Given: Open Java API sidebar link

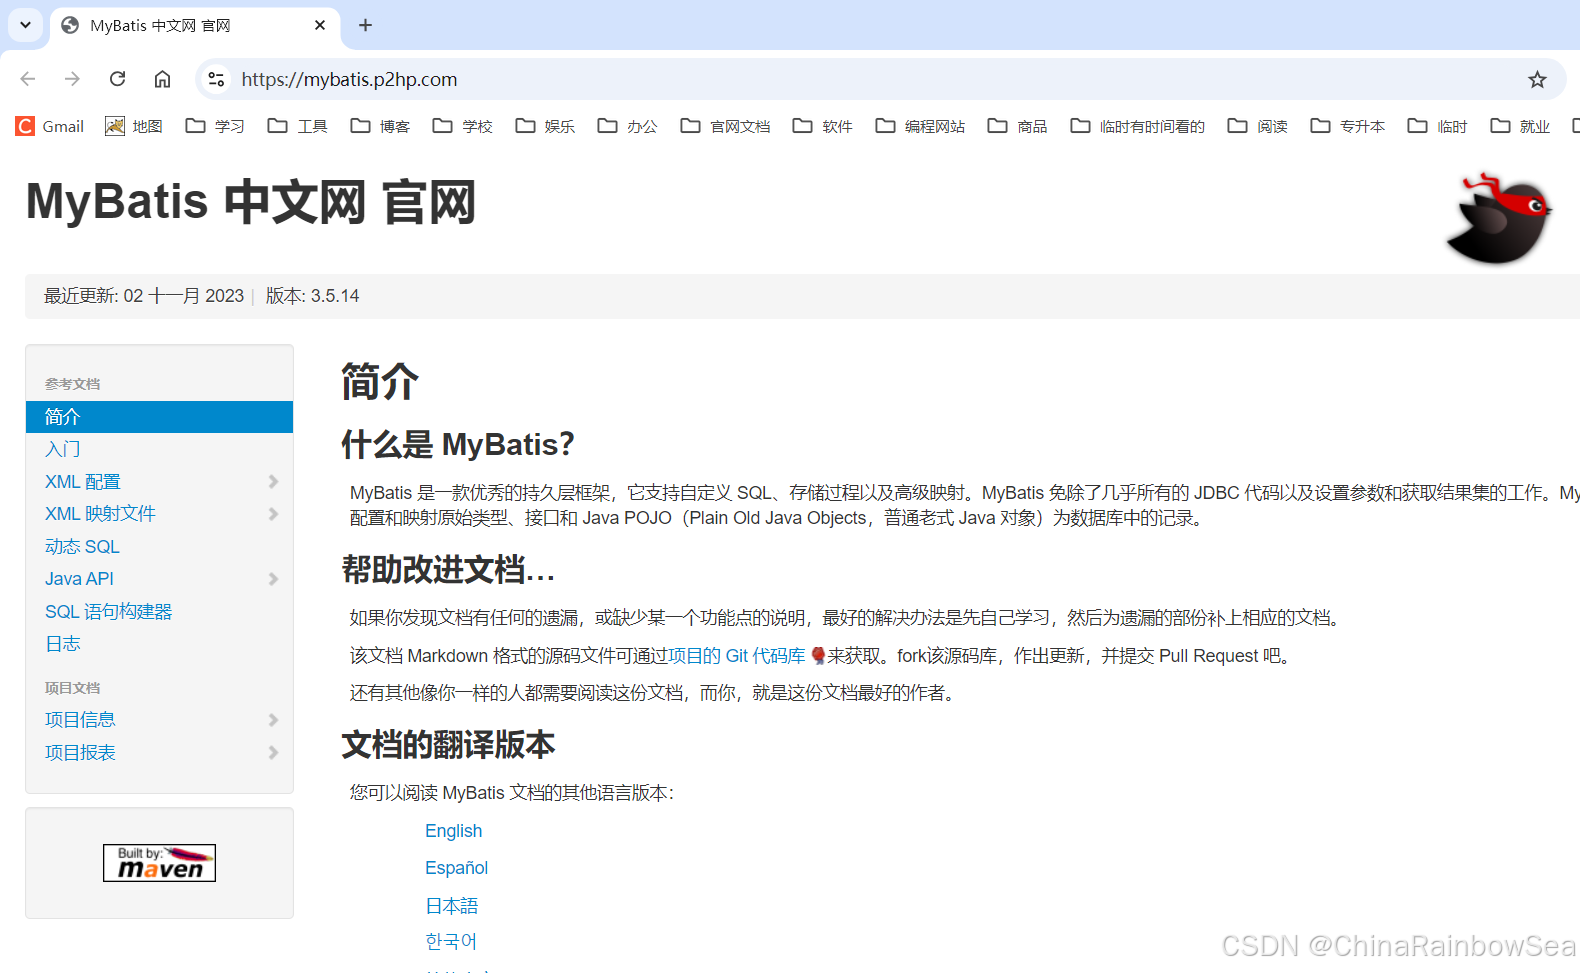Looking at the screenshot, I should pos(79,579).
